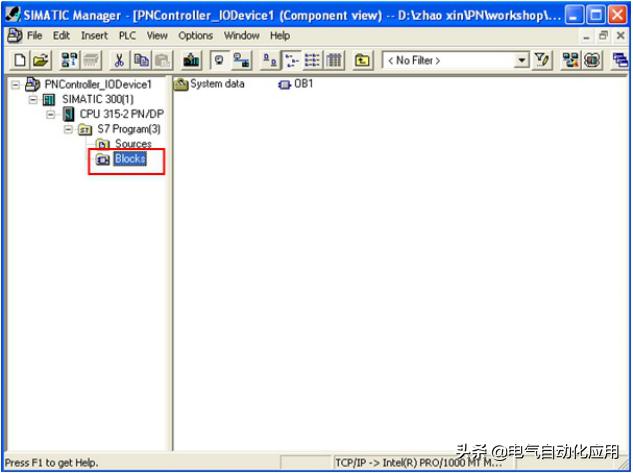Minimize the inner project window
Image resolution: width=633 pixels, height=473 pixels.
(587, 37)
